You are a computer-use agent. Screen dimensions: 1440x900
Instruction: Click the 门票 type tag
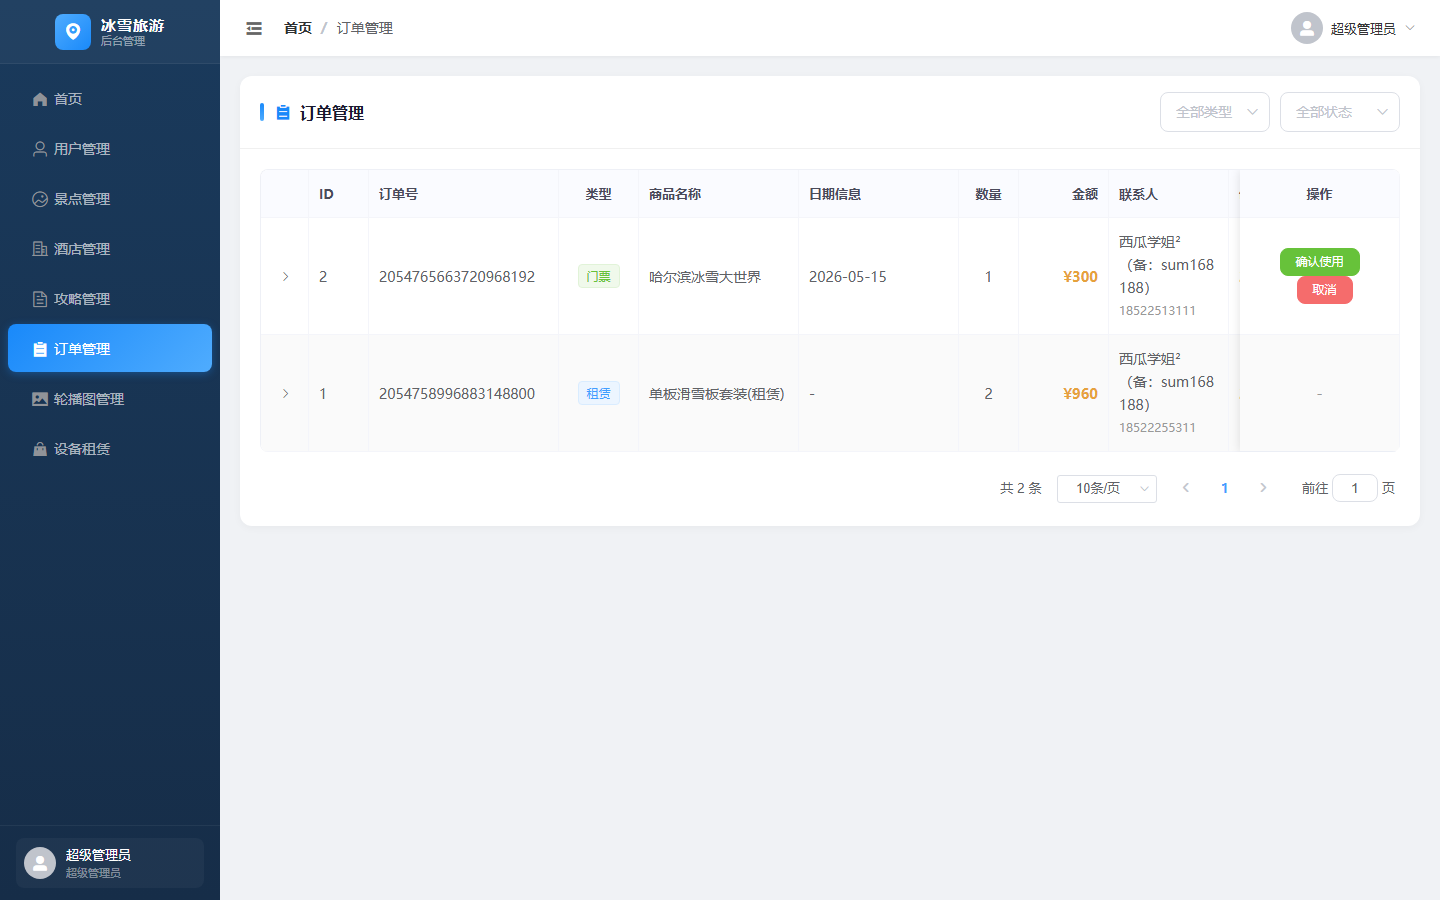[599, 277]
